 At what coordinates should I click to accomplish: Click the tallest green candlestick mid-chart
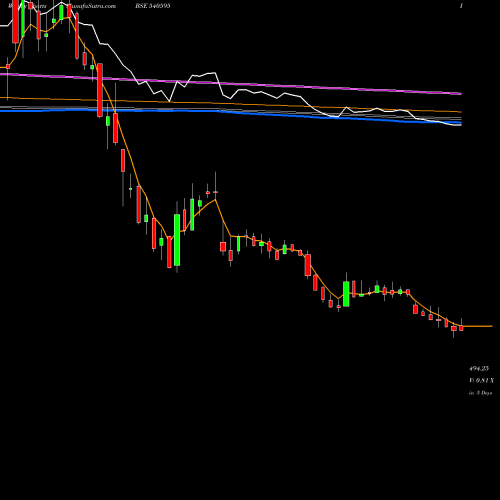coord(177,240)
